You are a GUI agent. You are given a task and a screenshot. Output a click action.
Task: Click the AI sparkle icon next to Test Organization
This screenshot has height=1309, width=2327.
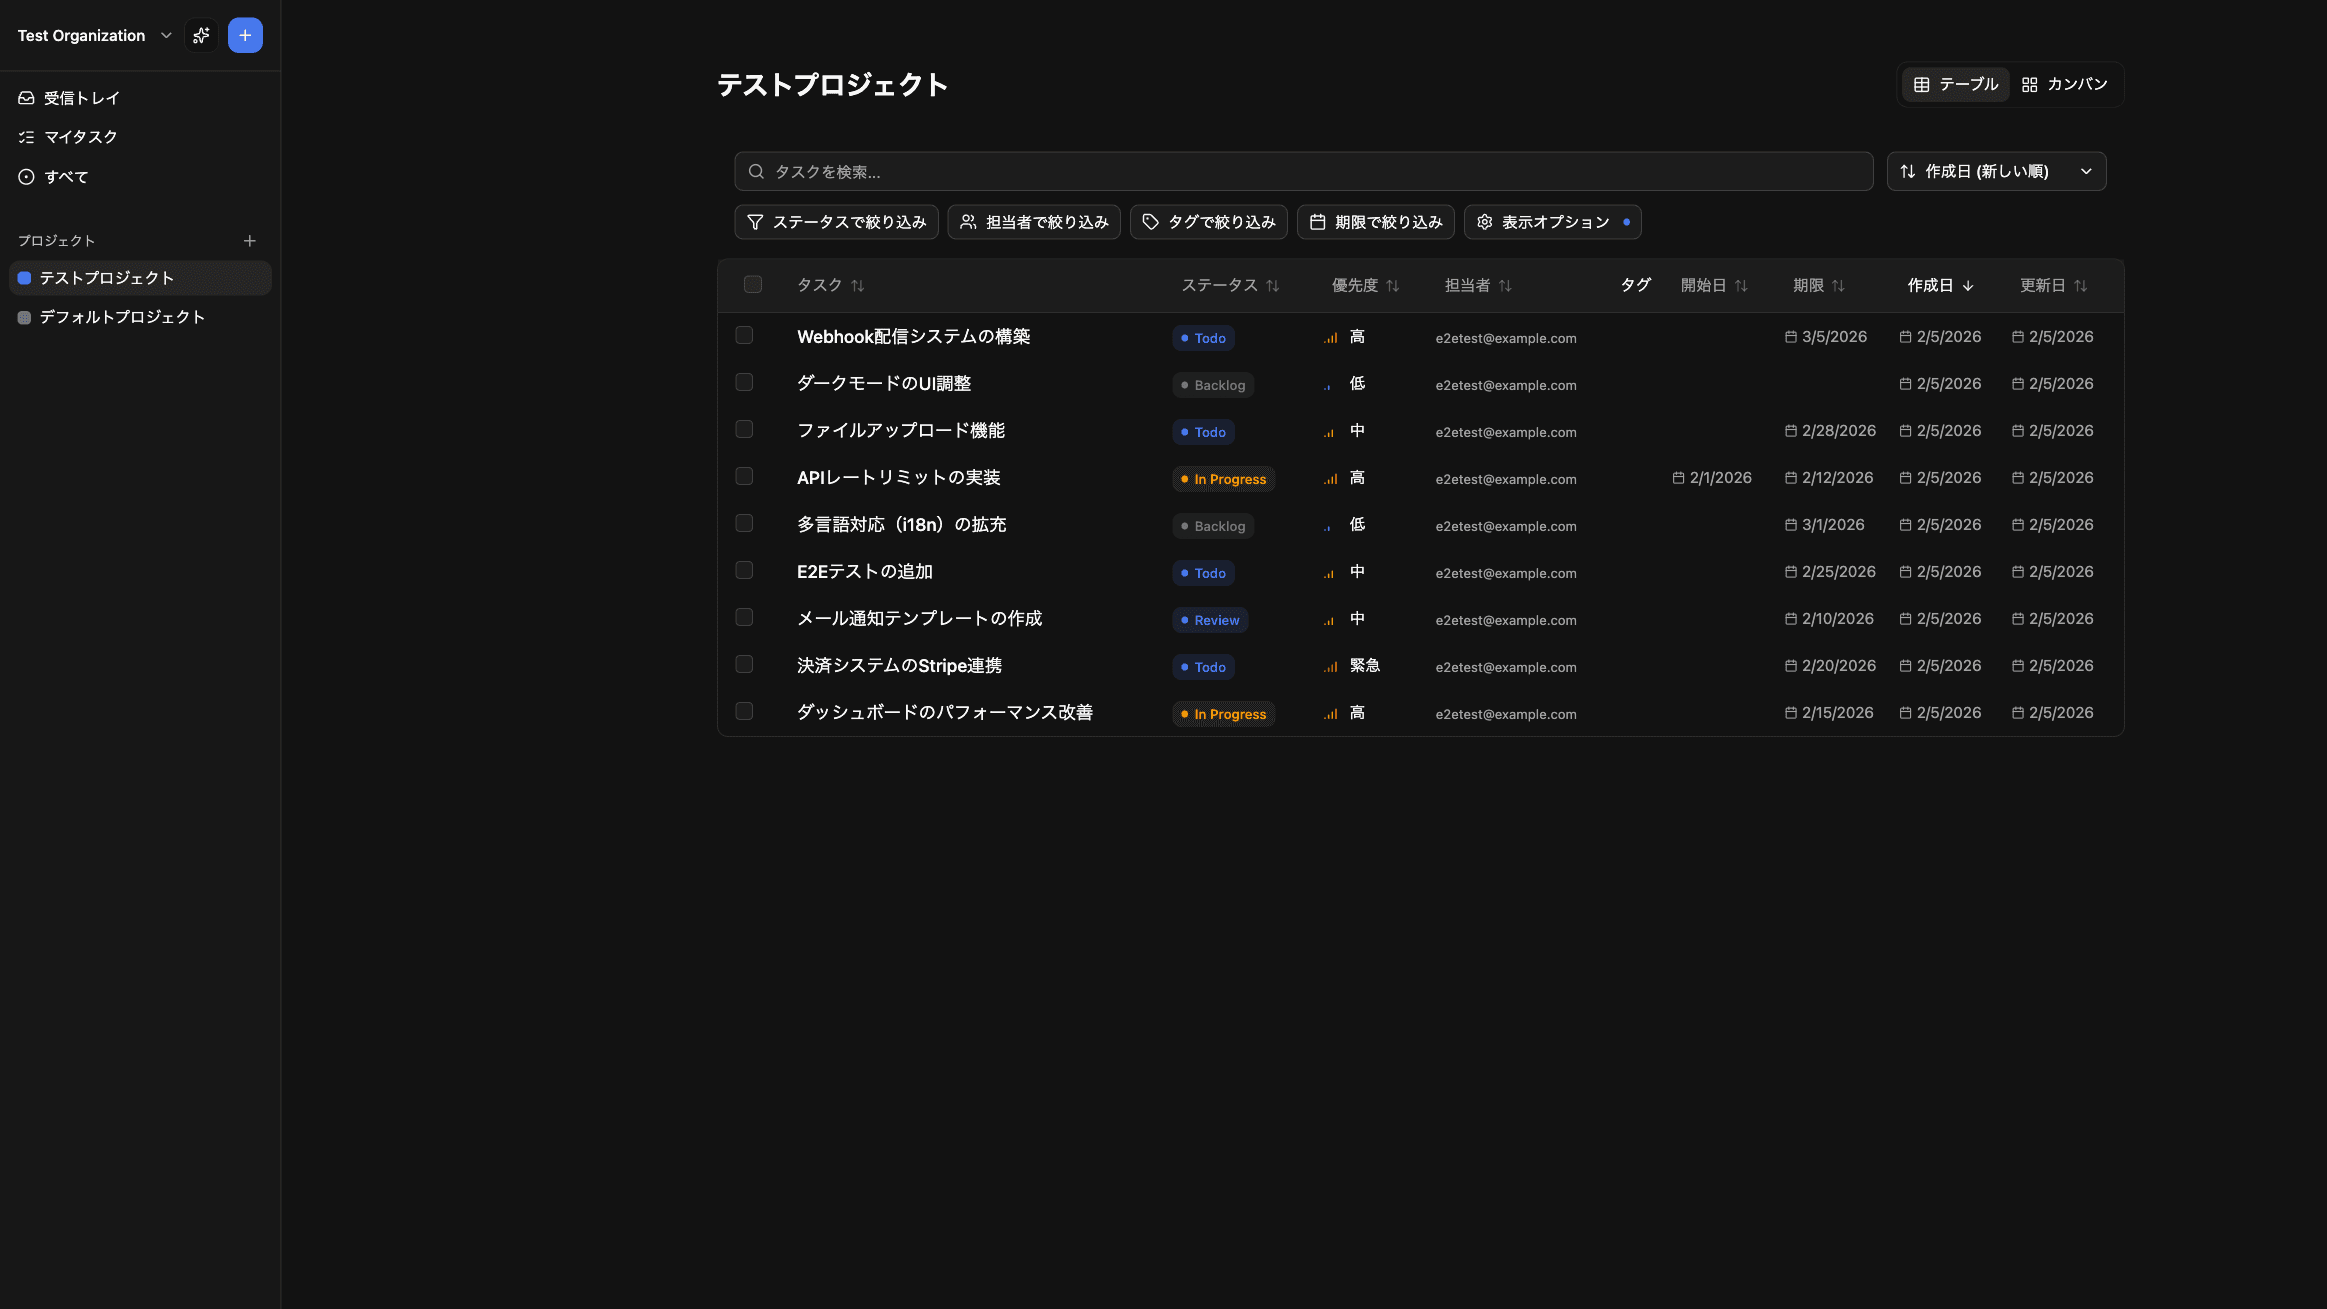pos(200,34)
